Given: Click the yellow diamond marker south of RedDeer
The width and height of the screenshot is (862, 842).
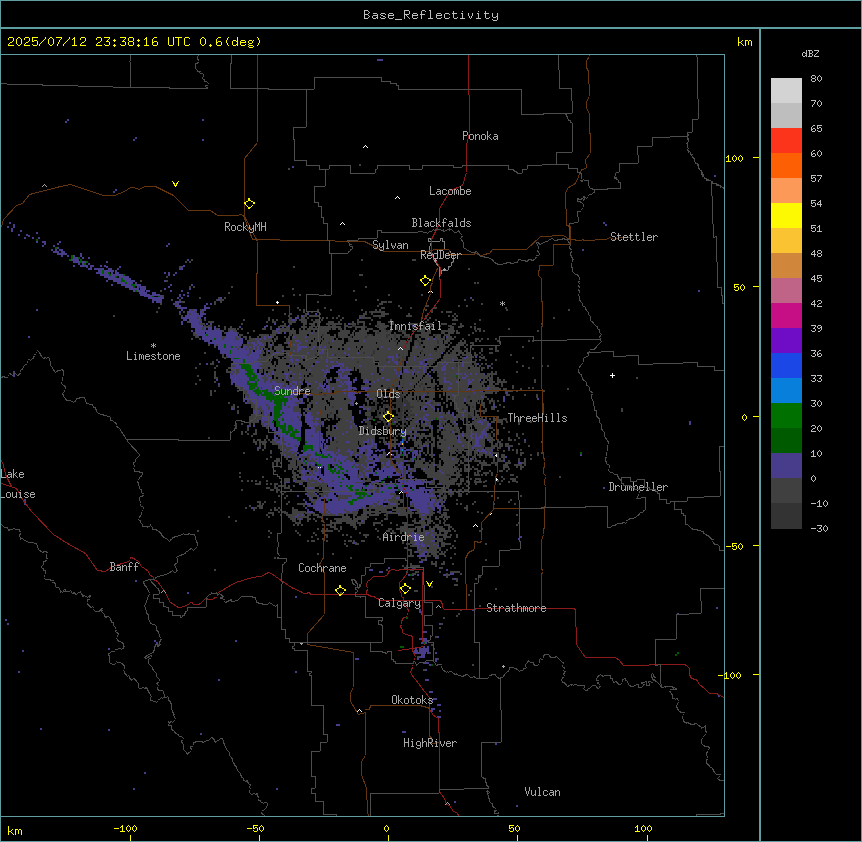Looking at the screenshot, I should tap(426, 281).
